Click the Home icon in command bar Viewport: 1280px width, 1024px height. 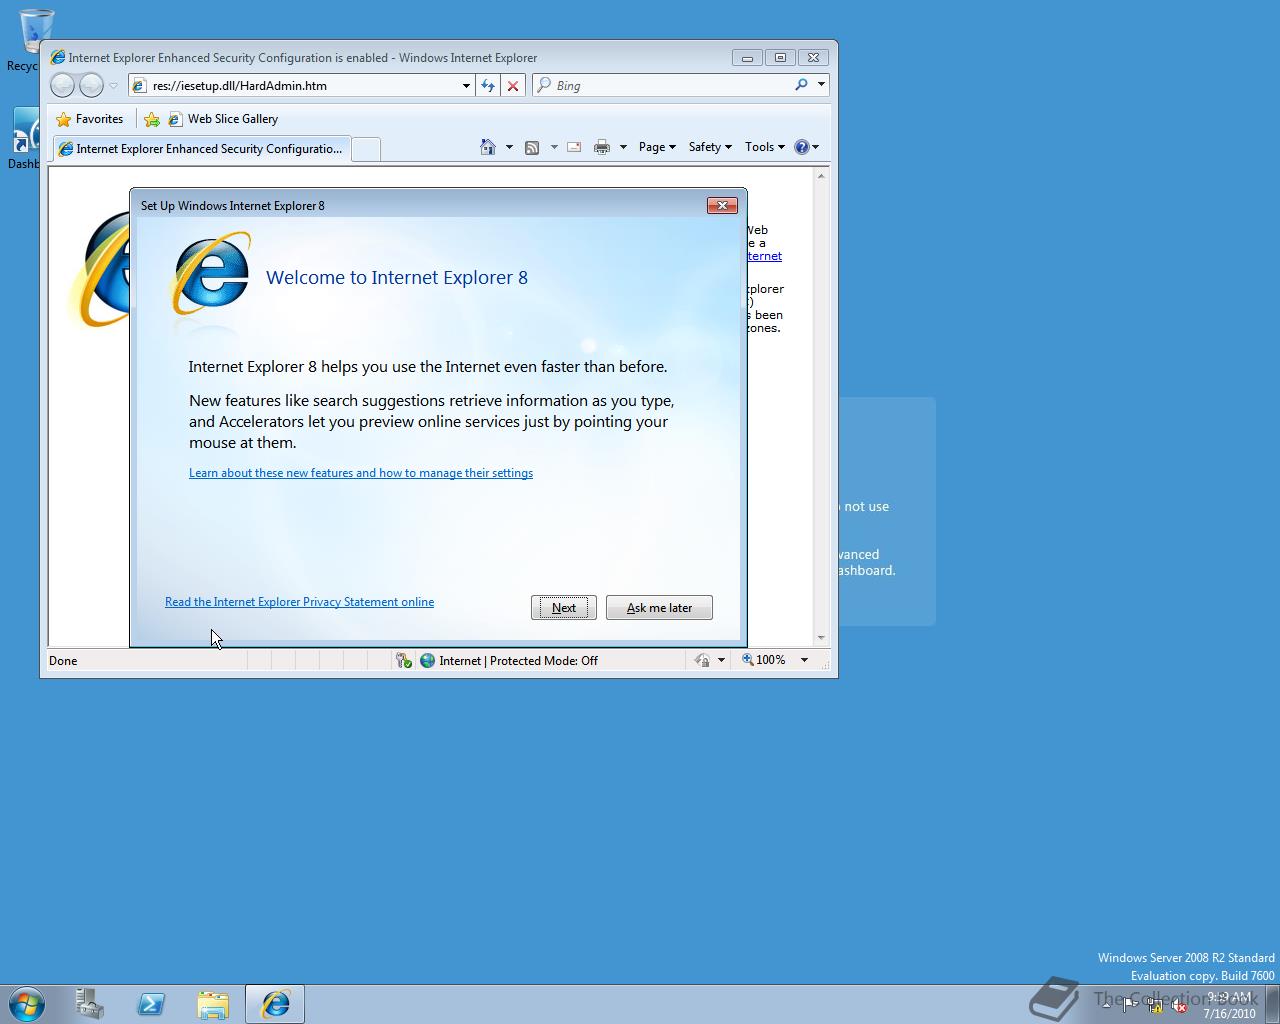point(488,147)
